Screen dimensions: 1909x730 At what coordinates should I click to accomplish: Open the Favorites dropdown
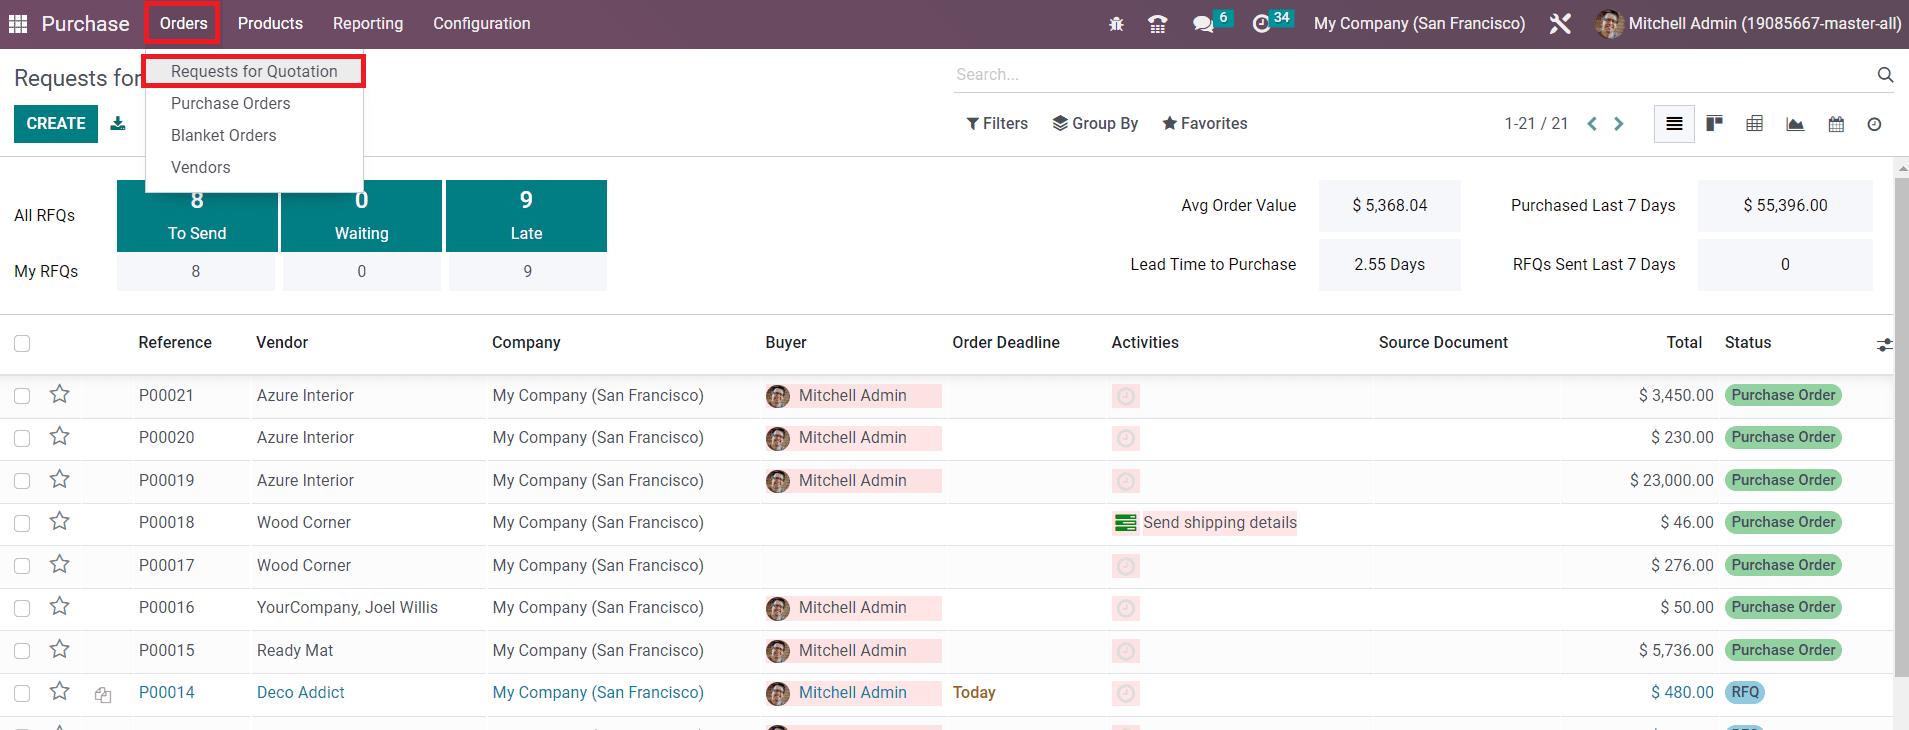pyautogui.click(x=1205, y=124)
